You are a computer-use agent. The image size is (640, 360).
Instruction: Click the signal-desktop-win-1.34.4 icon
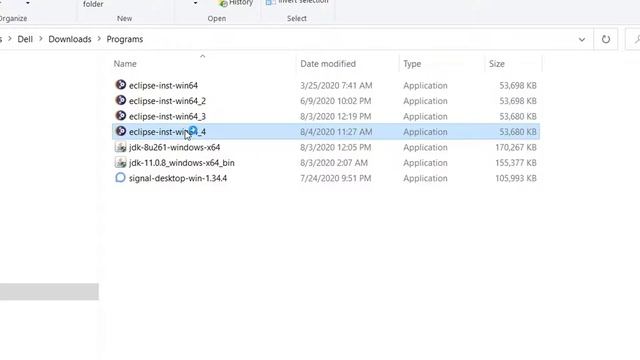pos(120,178)
